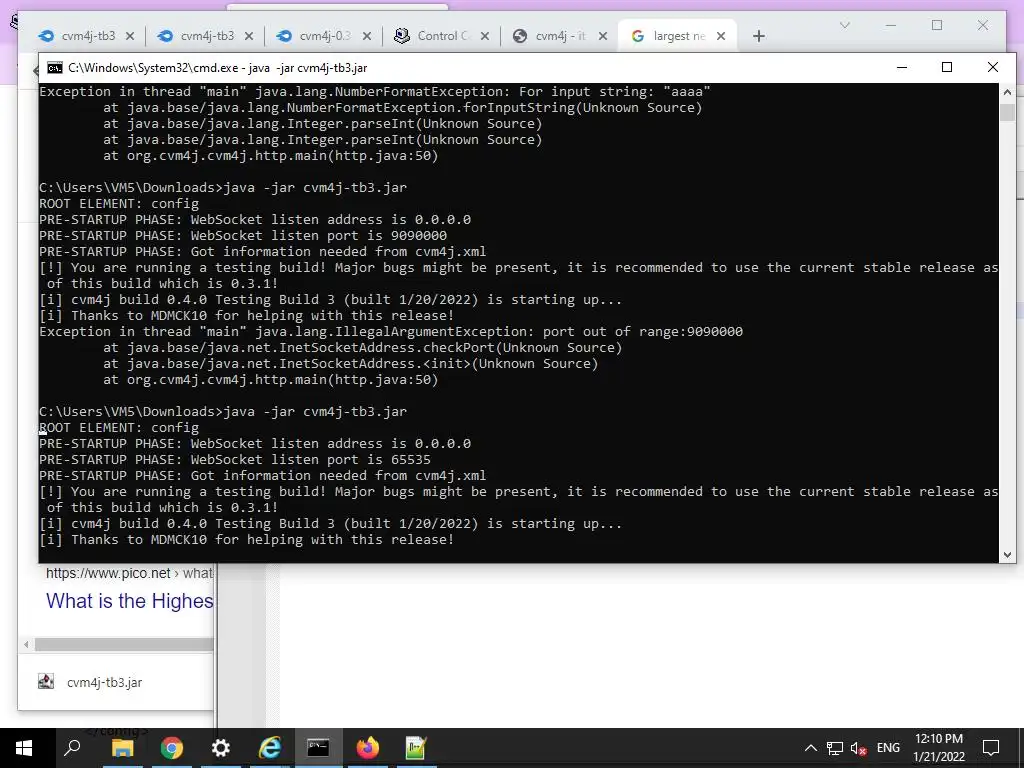The image size is (1024, 768).
Task: Close the Control C tab
Action: pyautogui.click(x=485, y=37)
